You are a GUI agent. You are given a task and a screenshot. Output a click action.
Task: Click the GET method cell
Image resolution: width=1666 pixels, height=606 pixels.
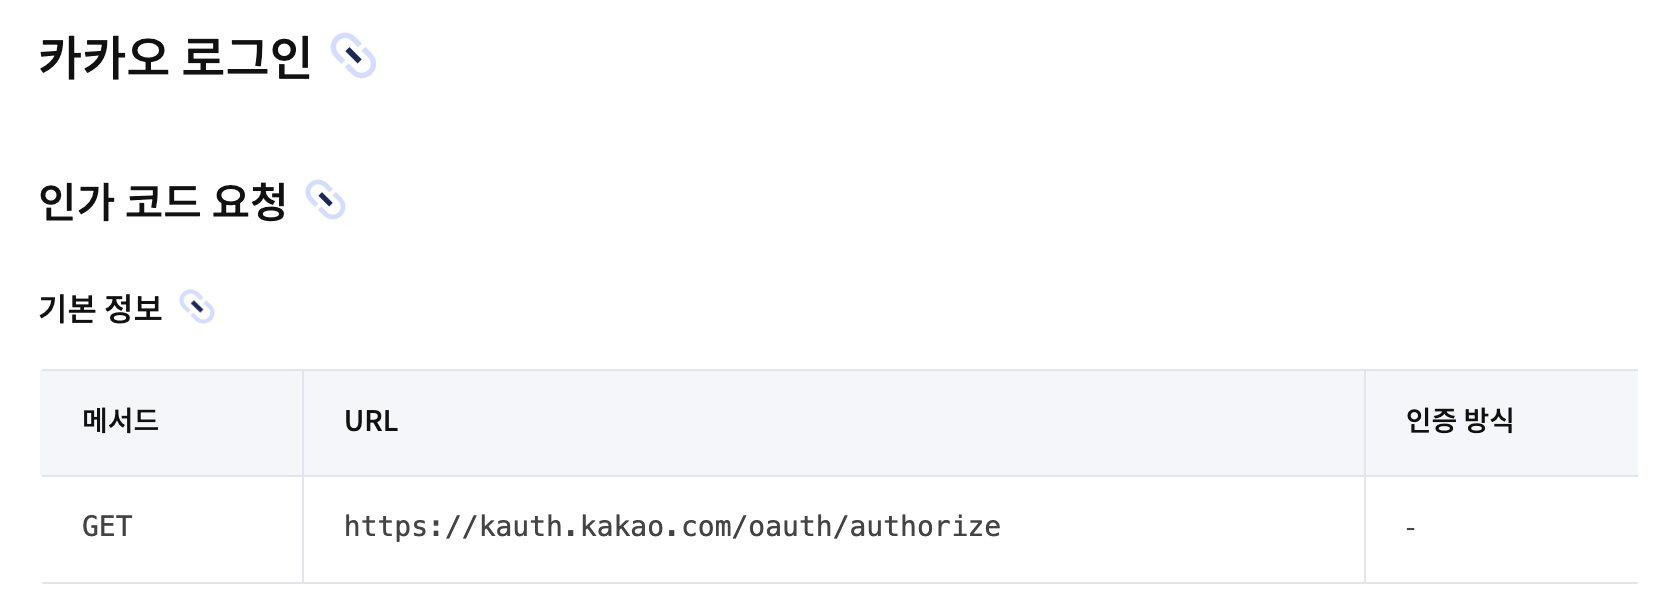click(x=107, y=526)
